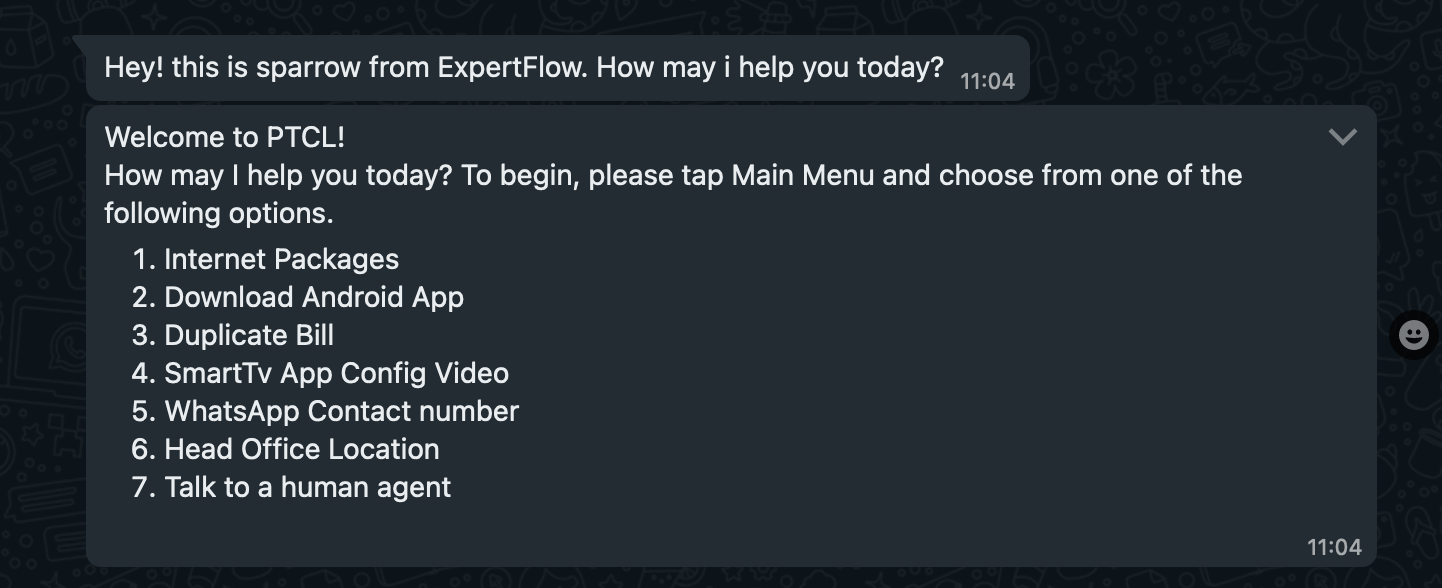
Task: Click the Welcome to PTCL! heading text
Action: click(x=225, y=137)
